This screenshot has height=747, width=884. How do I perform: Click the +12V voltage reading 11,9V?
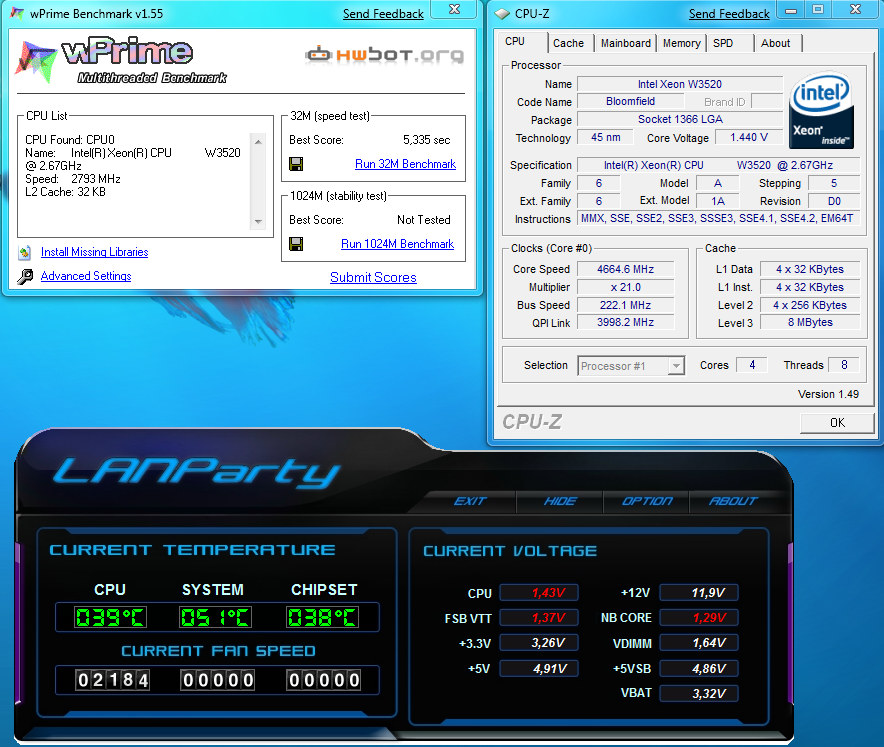point(699,593)
